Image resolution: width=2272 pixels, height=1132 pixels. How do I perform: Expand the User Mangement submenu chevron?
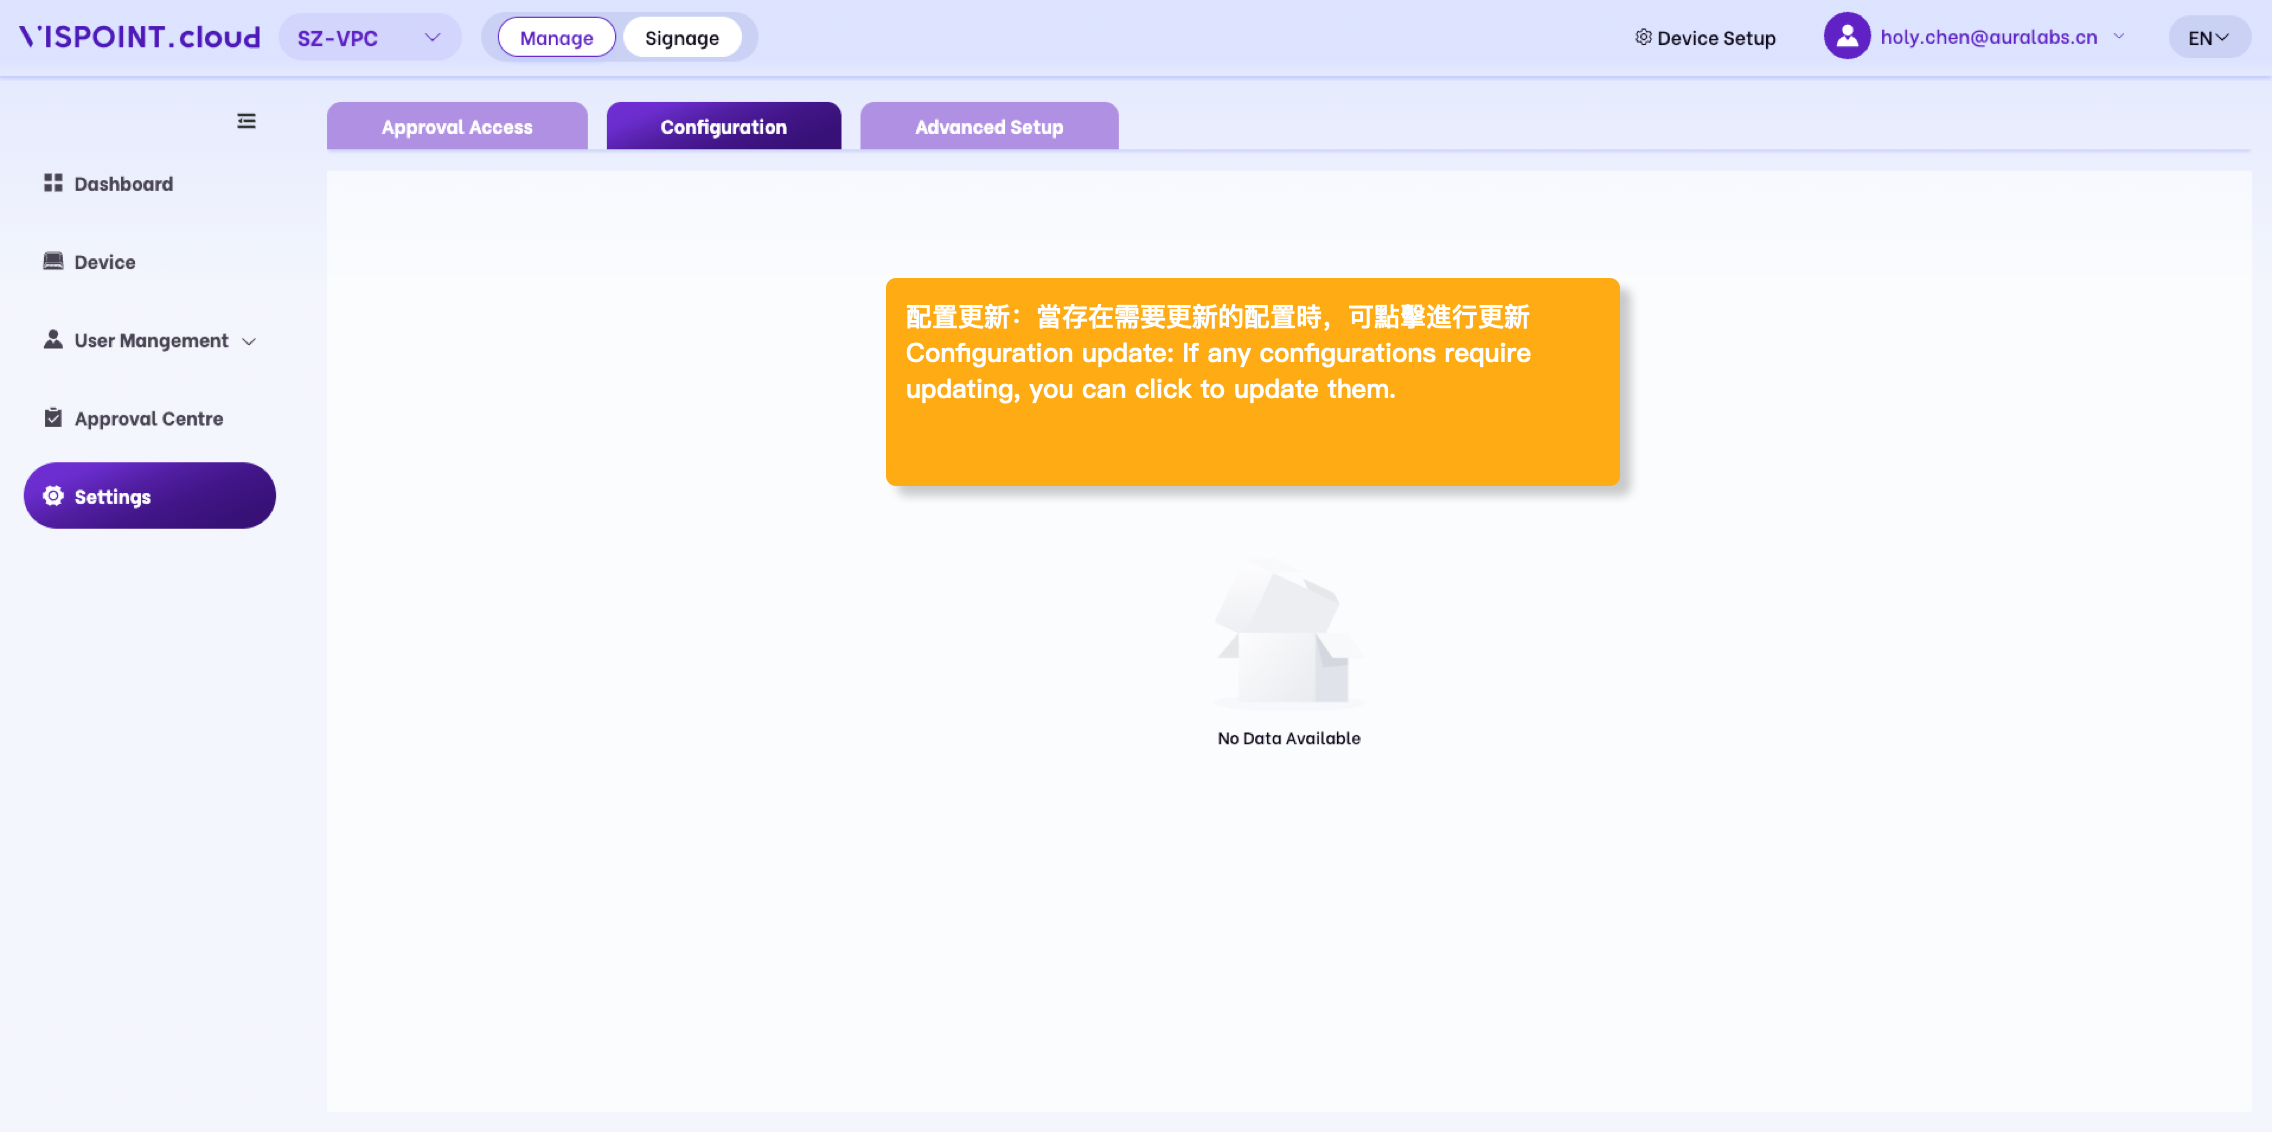point(249,341)
